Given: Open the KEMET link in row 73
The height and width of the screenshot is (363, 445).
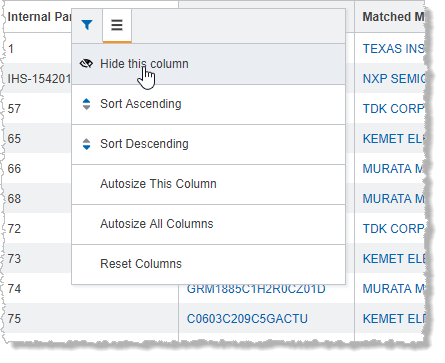Looking at the screenshot, I should coord(393,259).
